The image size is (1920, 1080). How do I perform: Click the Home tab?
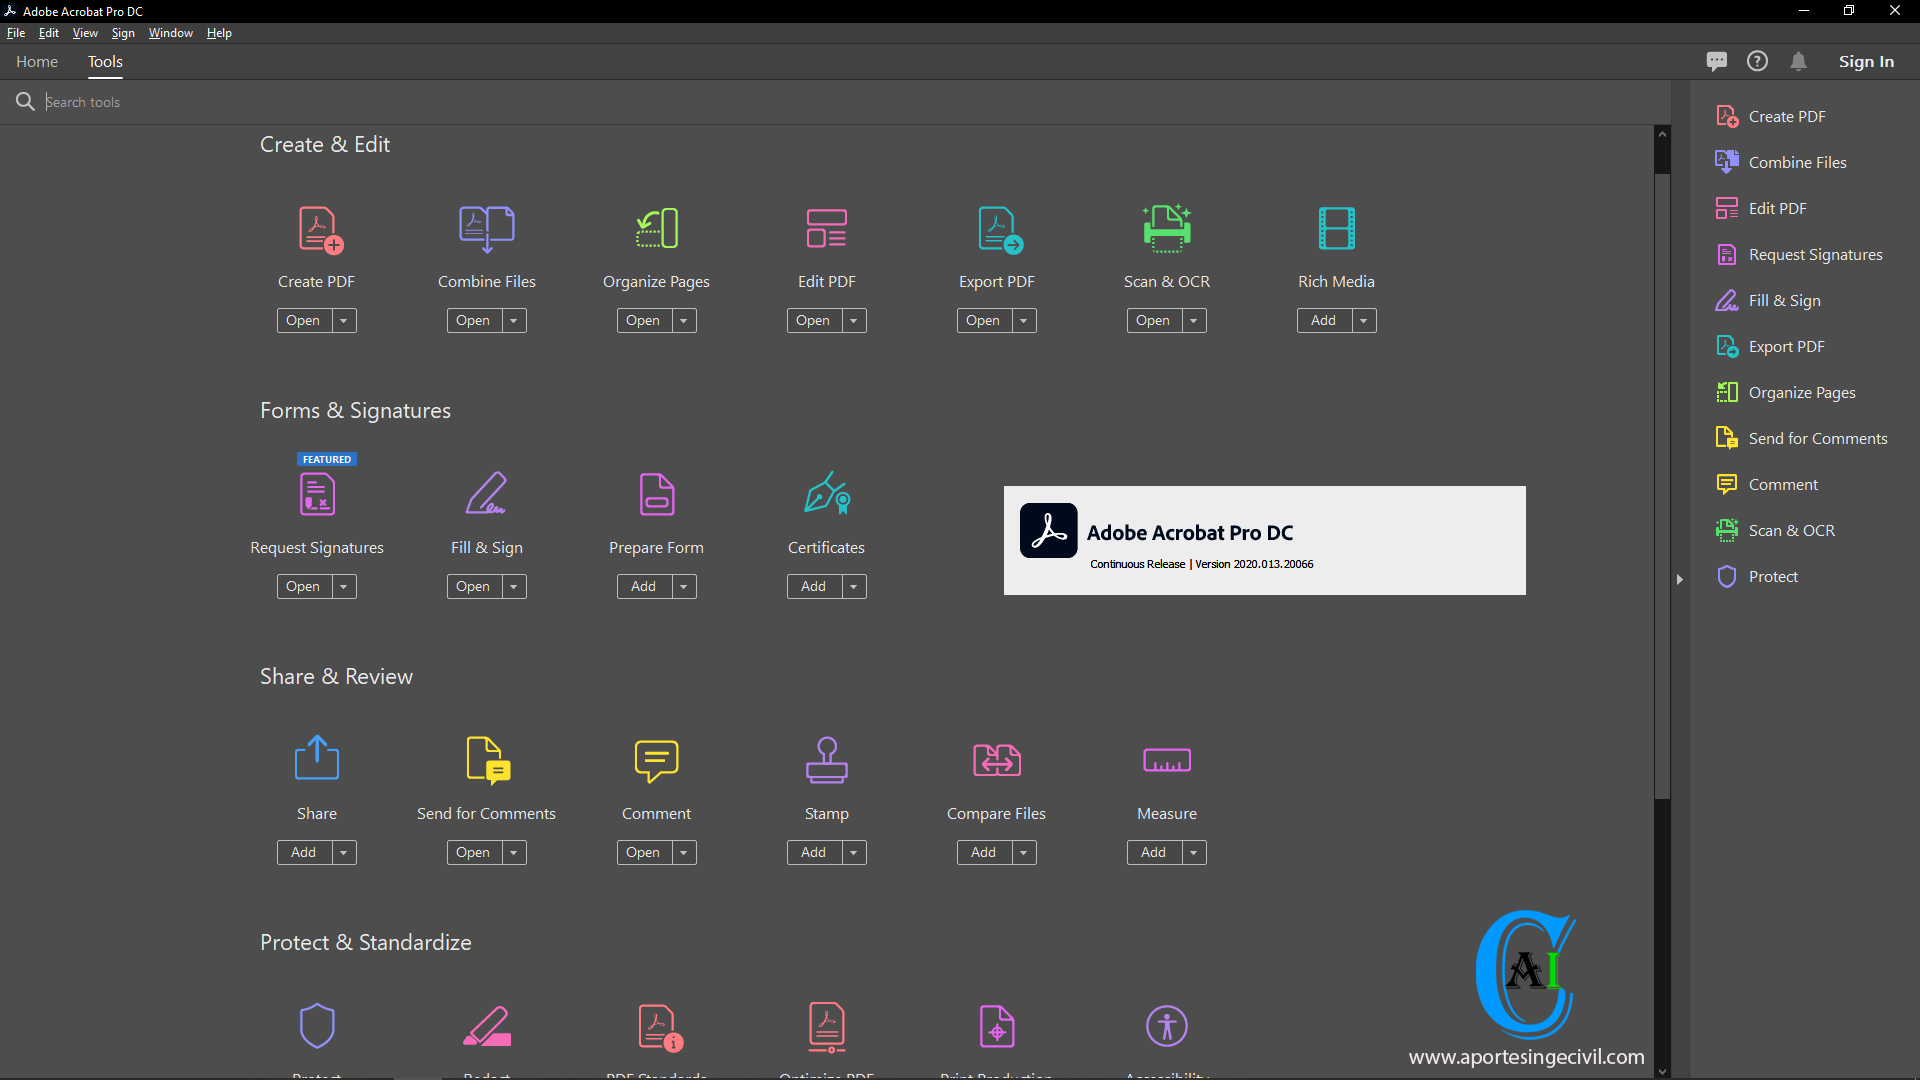(x=37, y=61)
